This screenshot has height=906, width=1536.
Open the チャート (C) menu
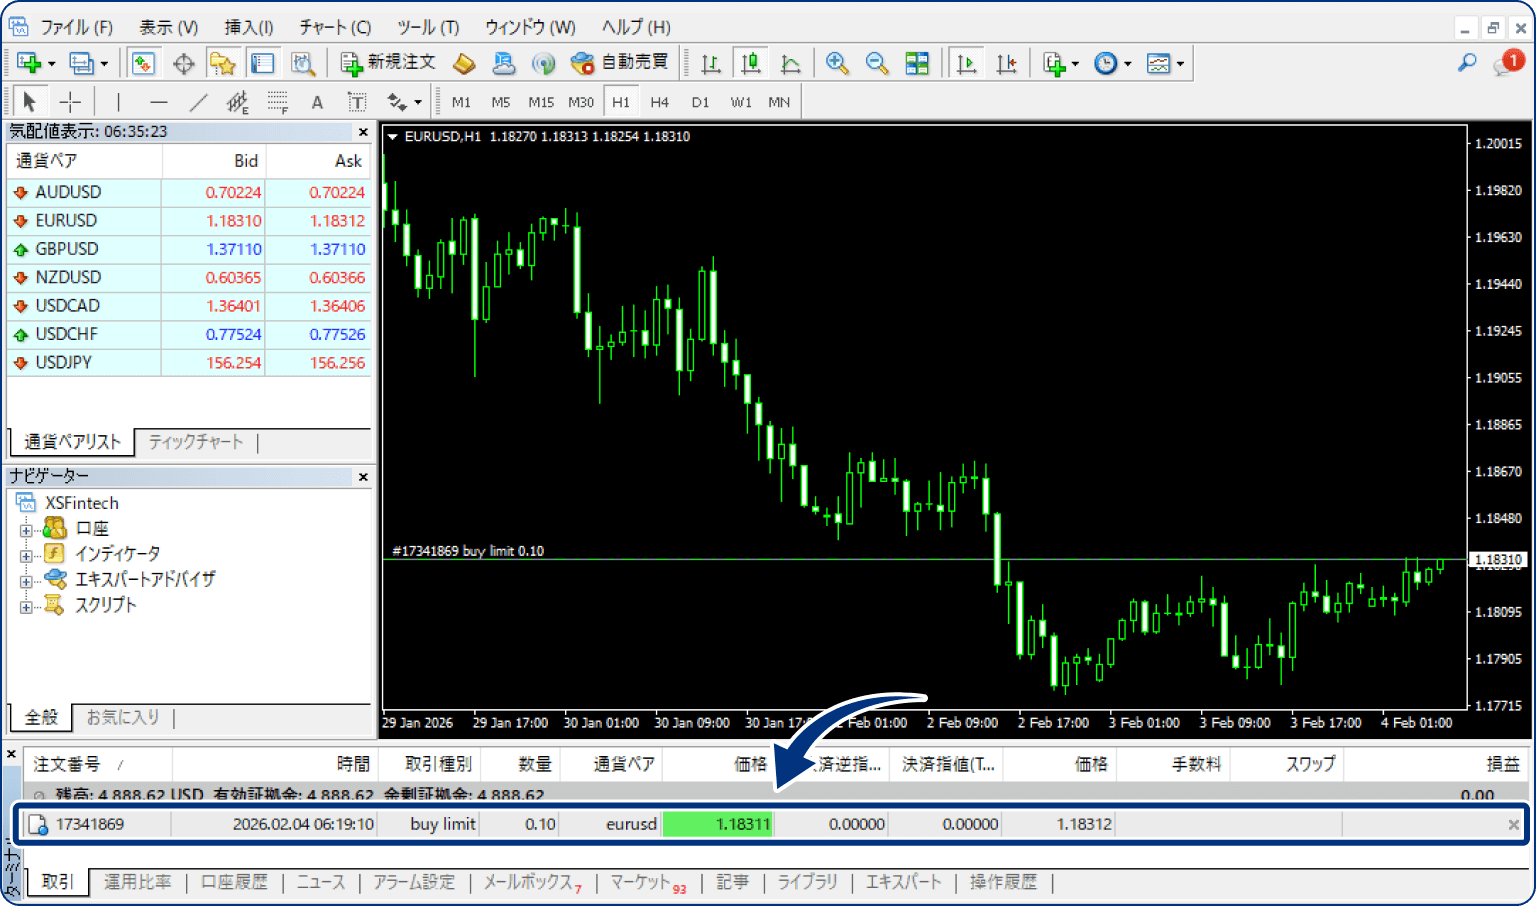pyautogui.click(x=335, y=27)
